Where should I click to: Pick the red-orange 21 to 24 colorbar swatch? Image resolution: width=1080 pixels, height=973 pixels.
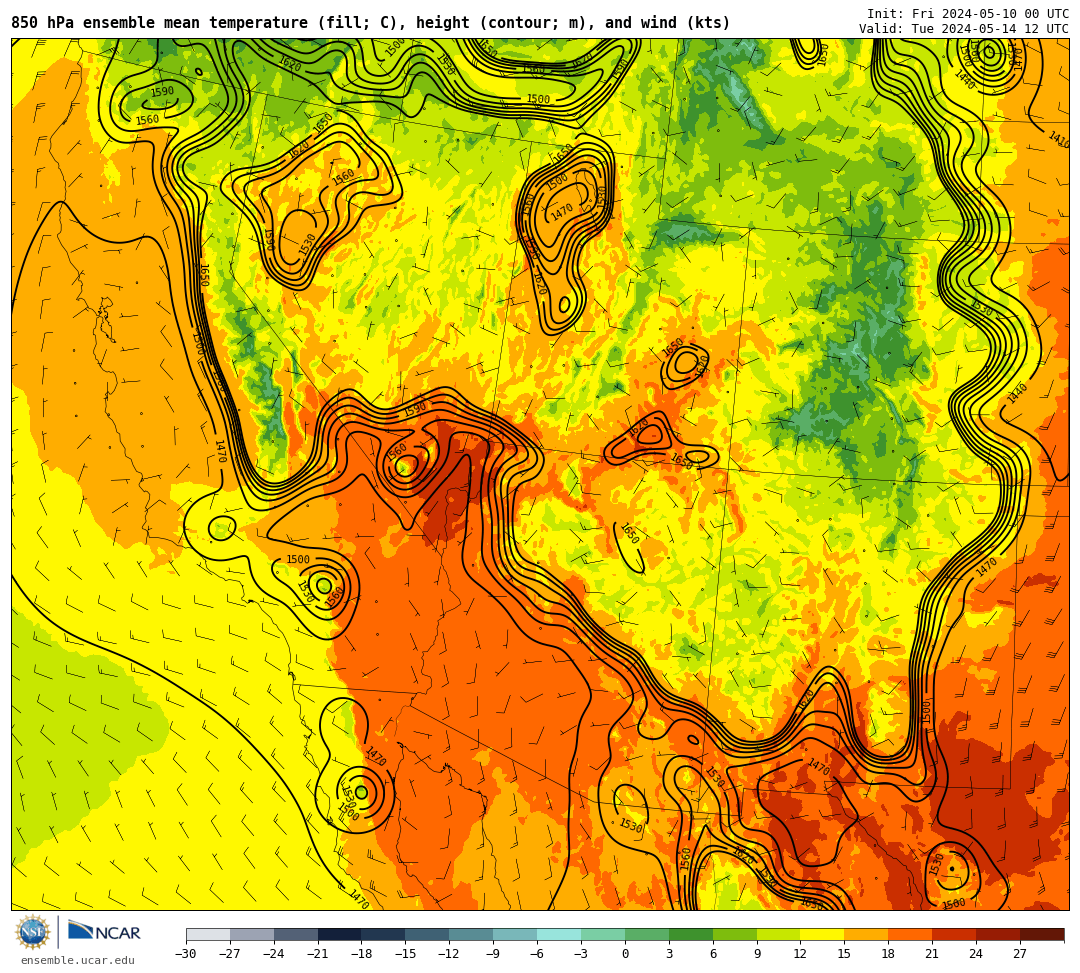(955, 934)
